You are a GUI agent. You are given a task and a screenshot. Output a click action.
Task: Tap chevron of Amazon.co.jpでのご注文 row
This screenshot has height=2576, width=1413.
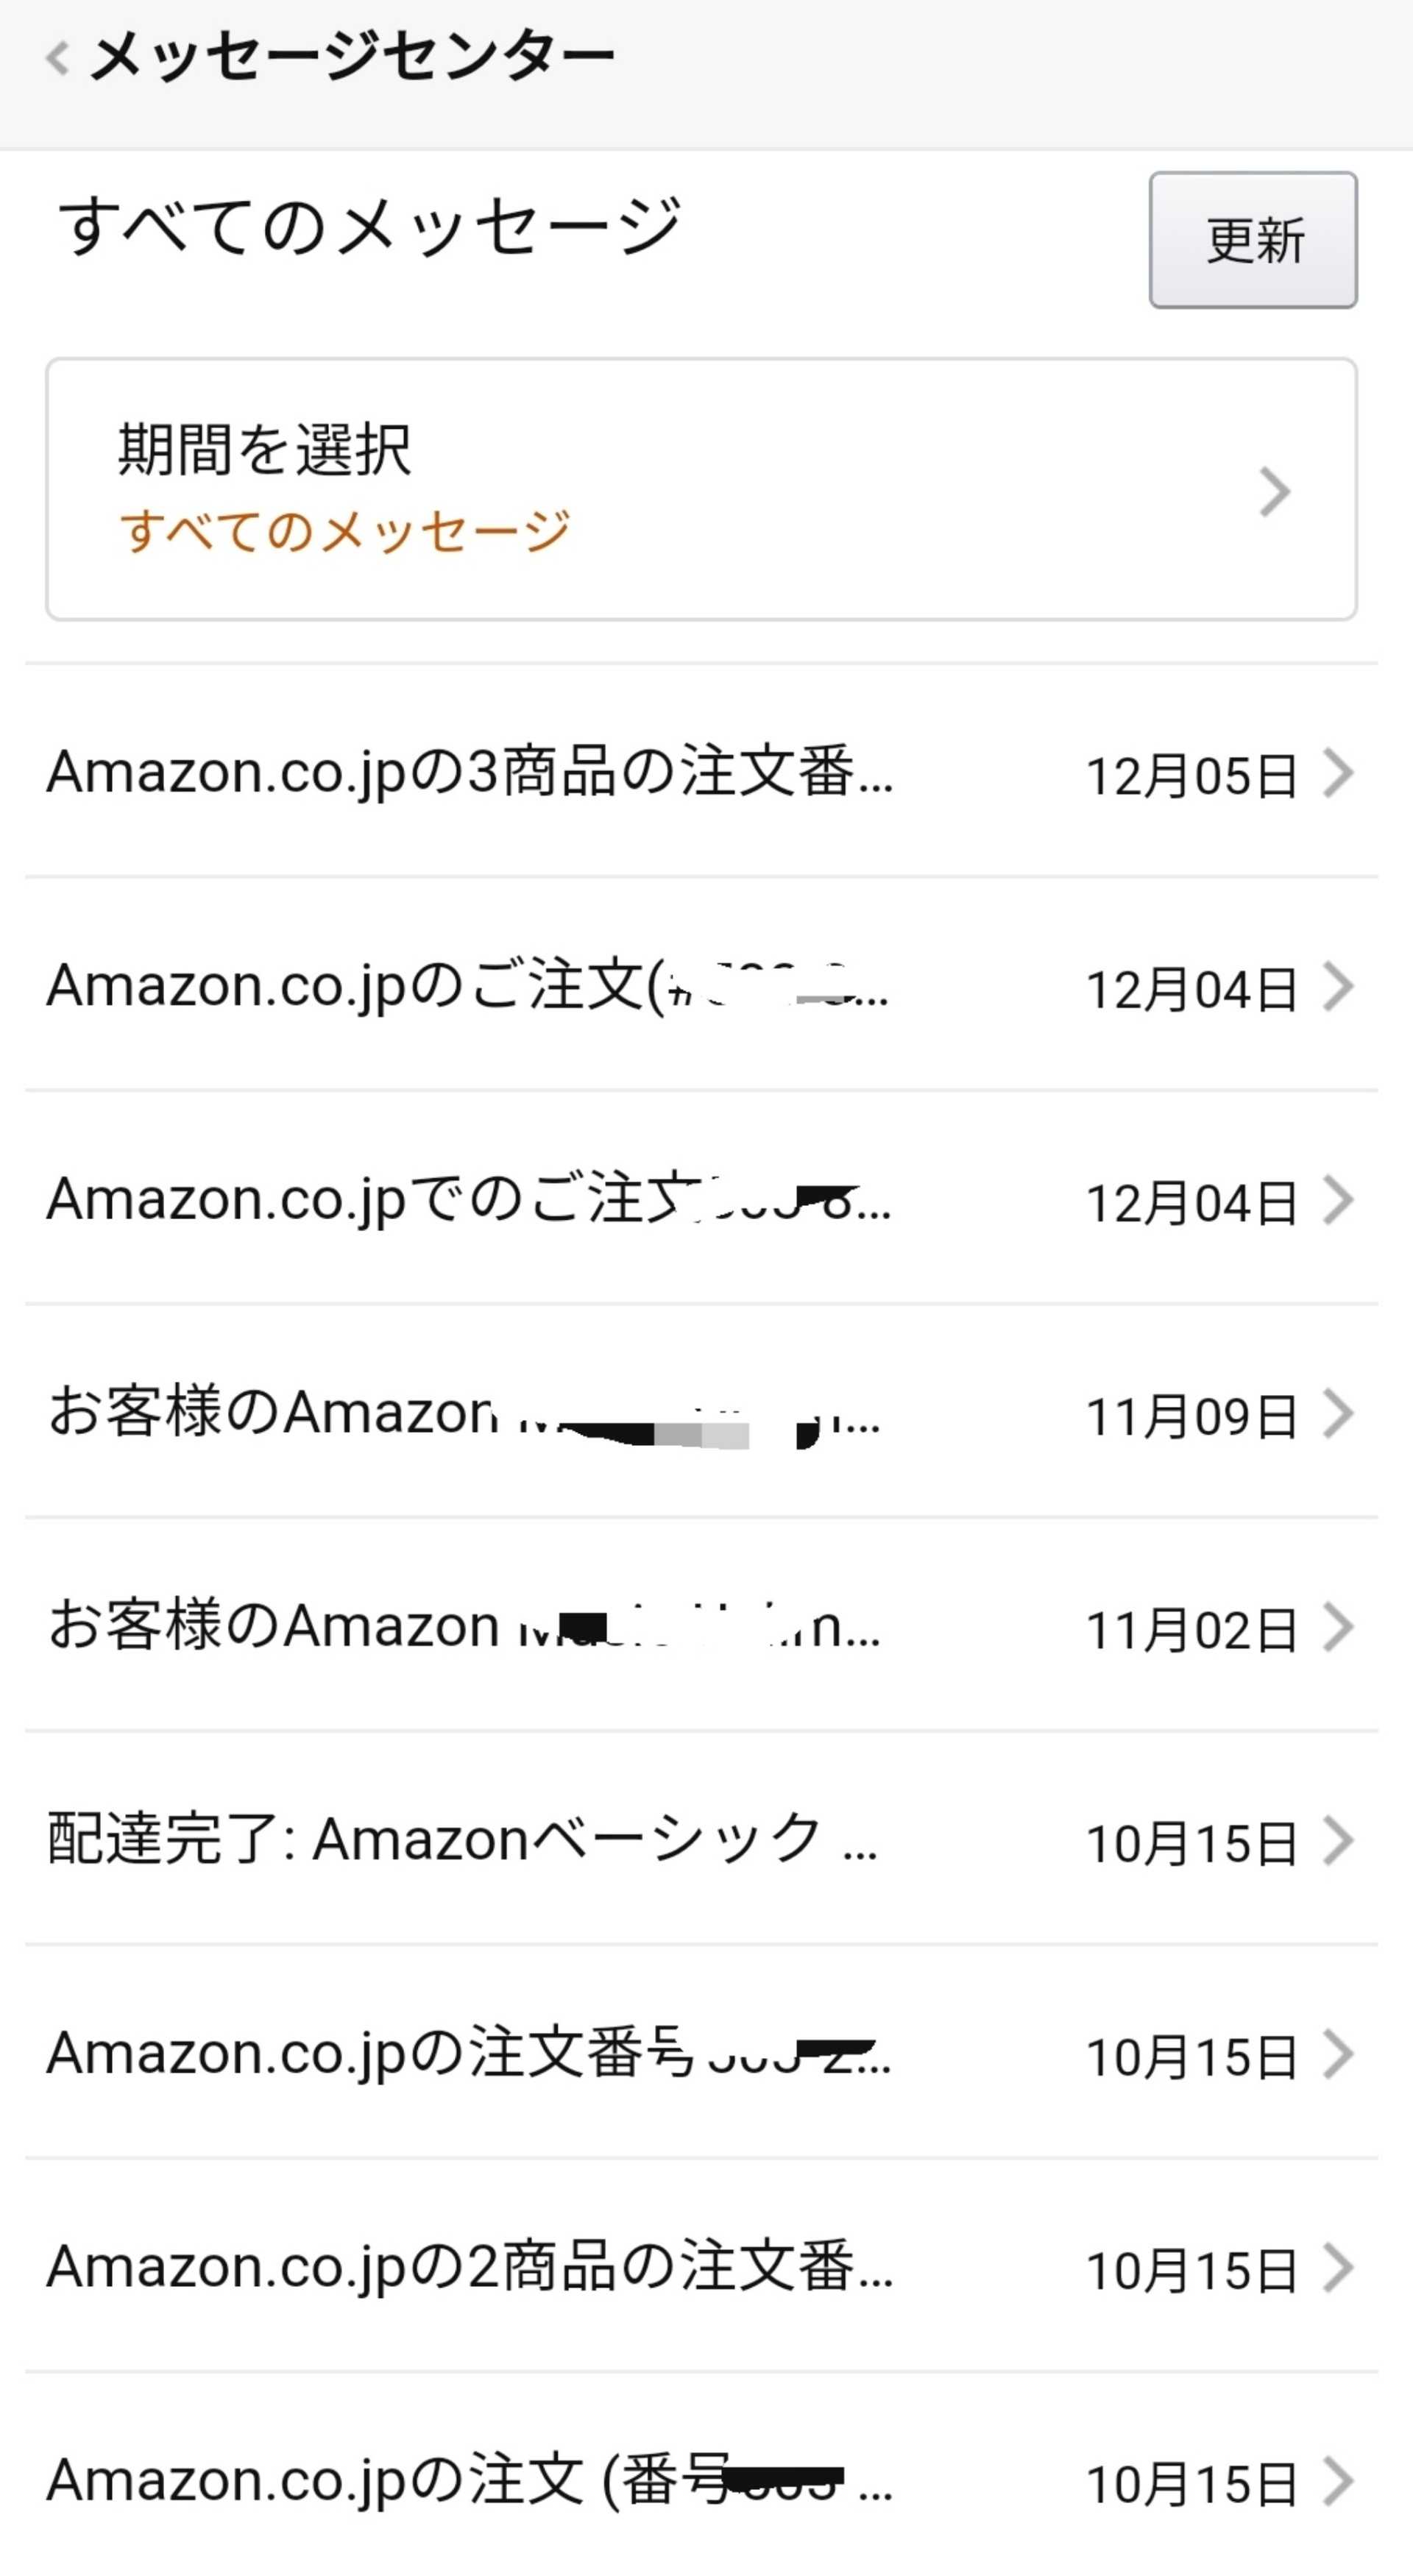click(x=1338, y=1199)
